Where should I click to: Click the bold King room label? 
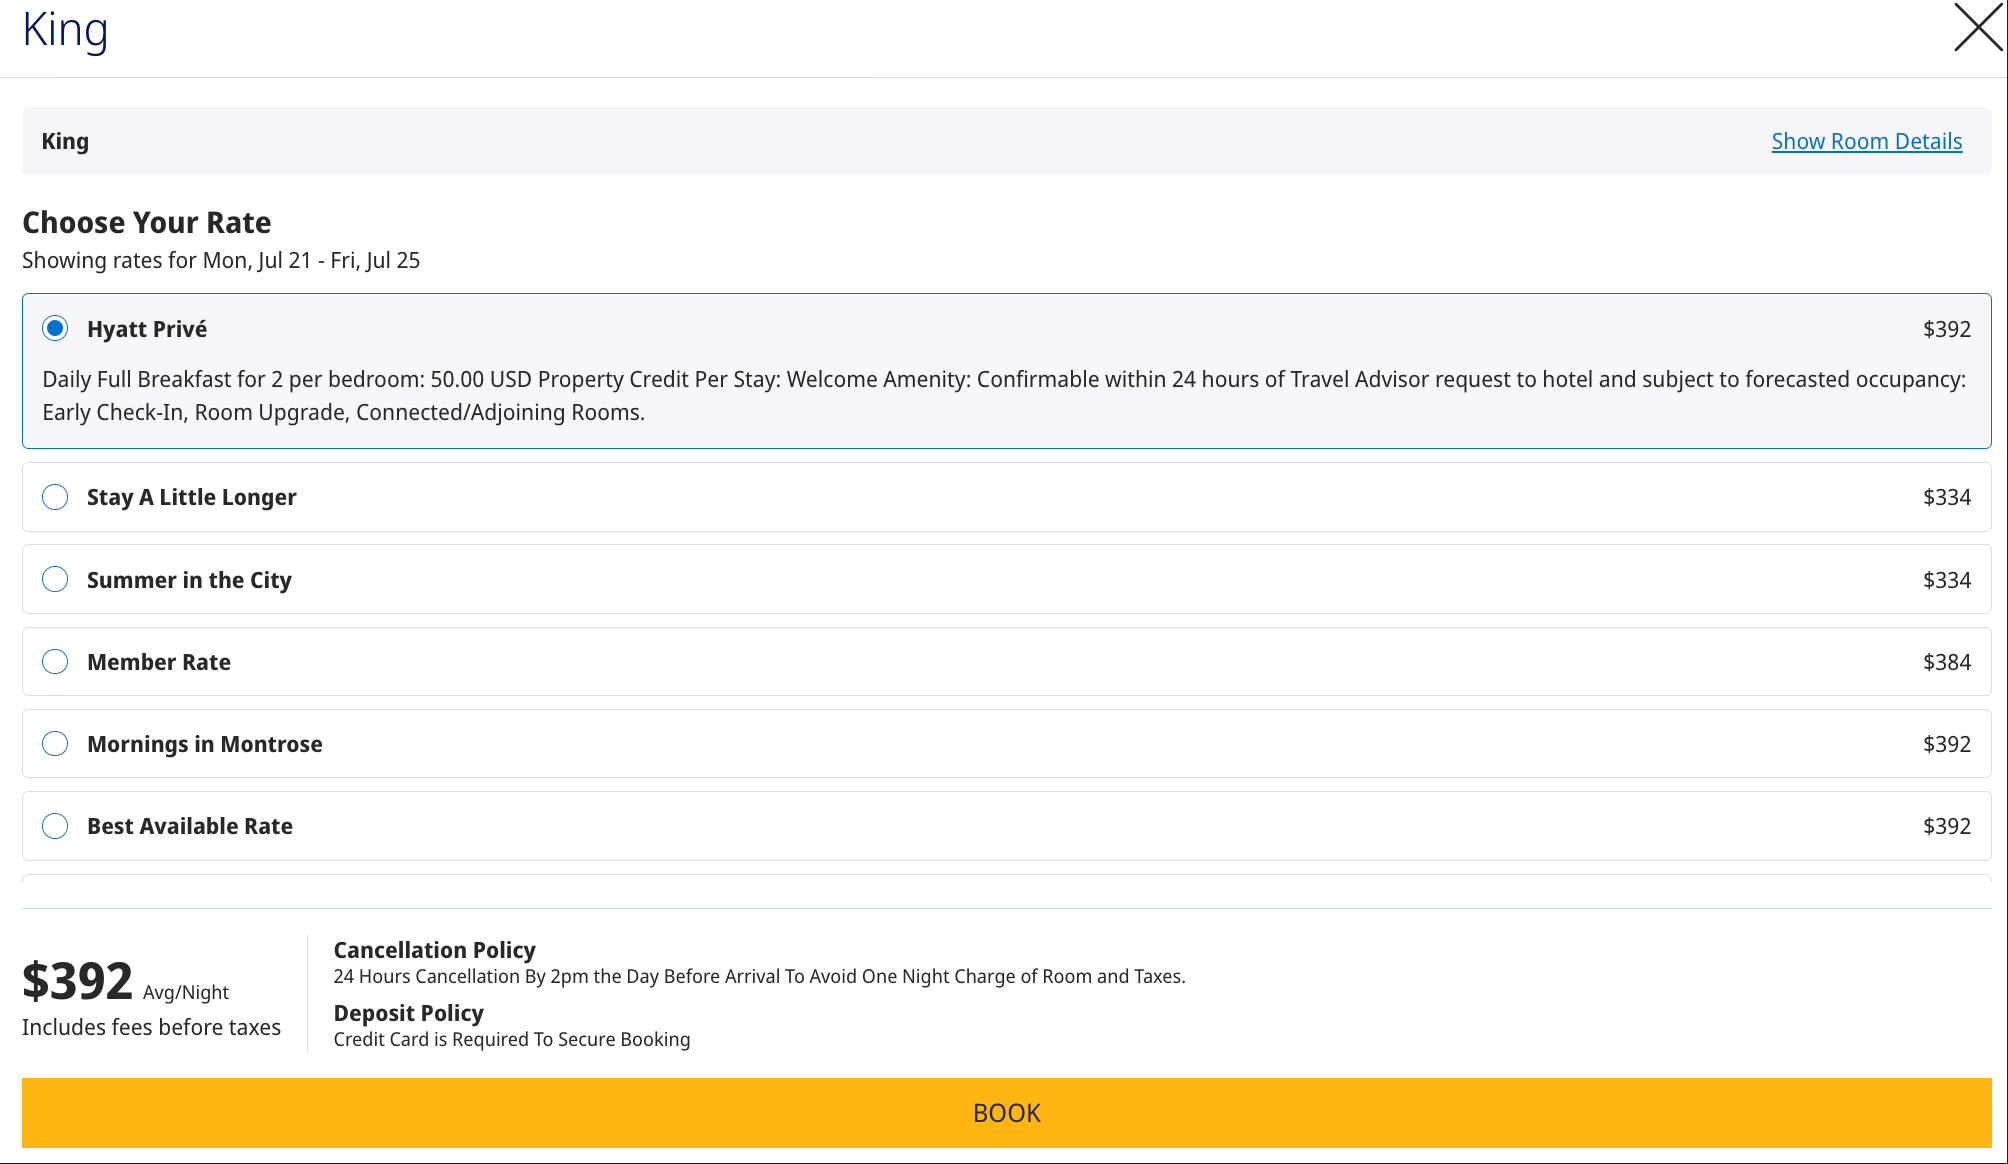(65, 141)
